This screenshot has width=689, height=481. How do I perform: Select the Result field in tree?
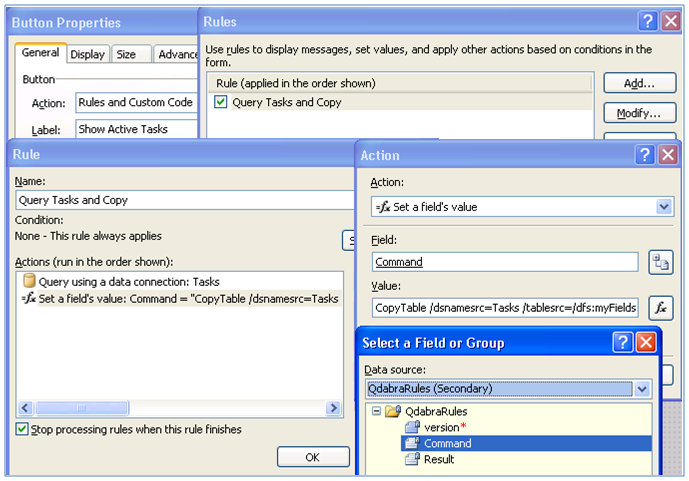coord(438,459)
